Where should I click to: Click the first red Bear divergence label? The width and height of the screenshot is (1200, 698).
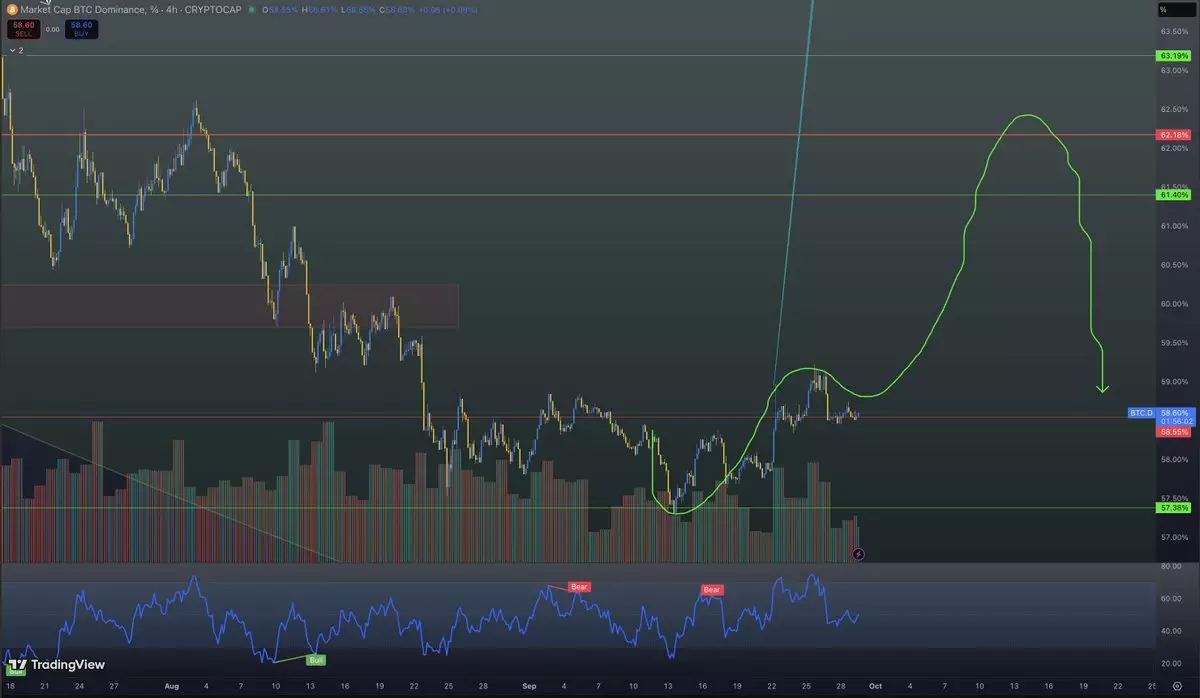tap(578, 586)
